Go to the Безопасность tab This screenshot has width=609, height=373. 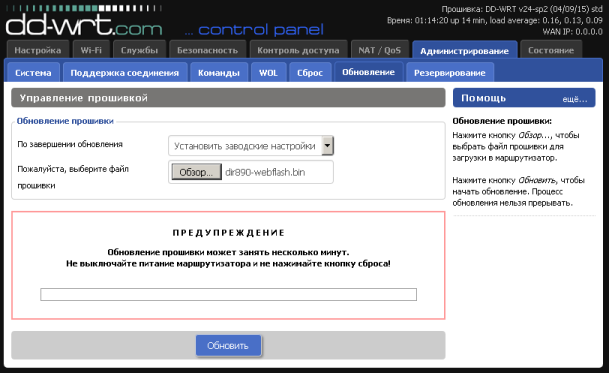click(x=207, y=50)
